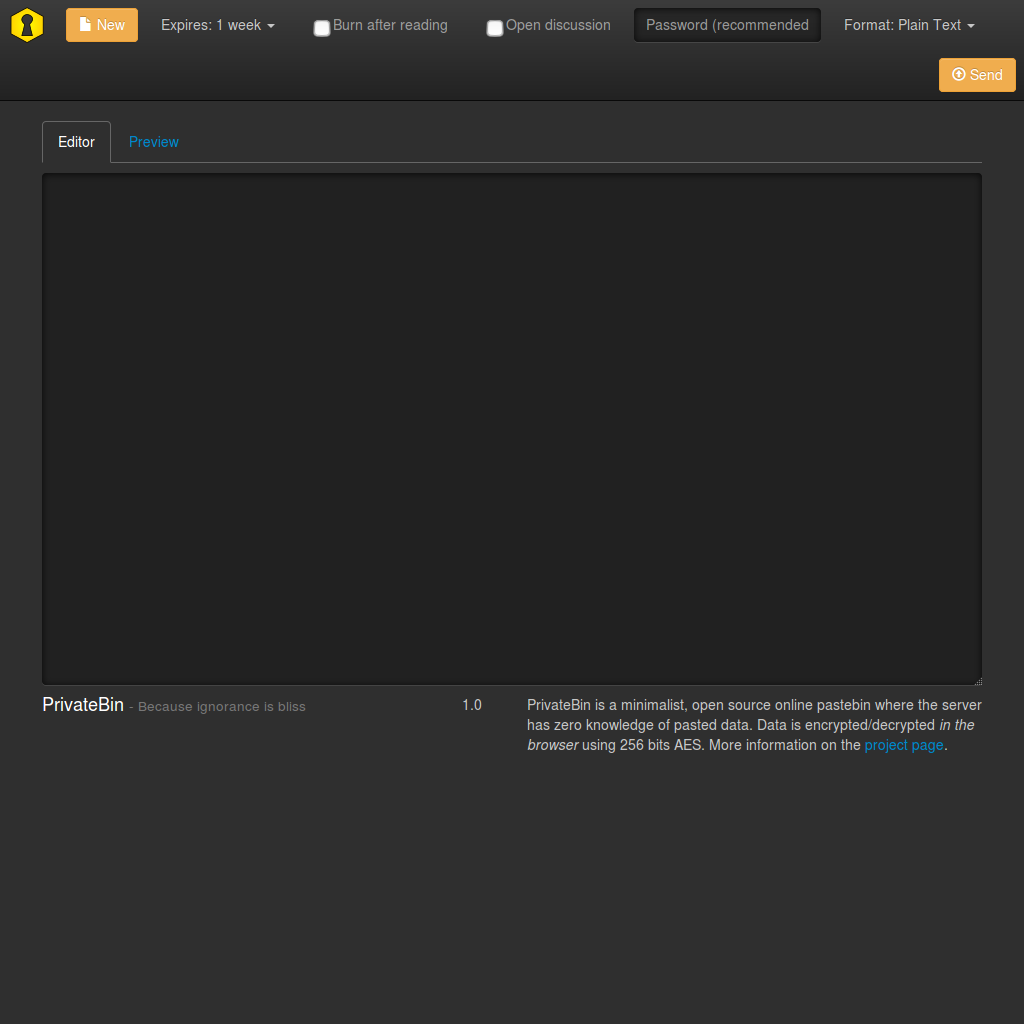Toggle the Burn after reading checkbox off
Screen dimensions: 1024x1024
click(321, 28)
